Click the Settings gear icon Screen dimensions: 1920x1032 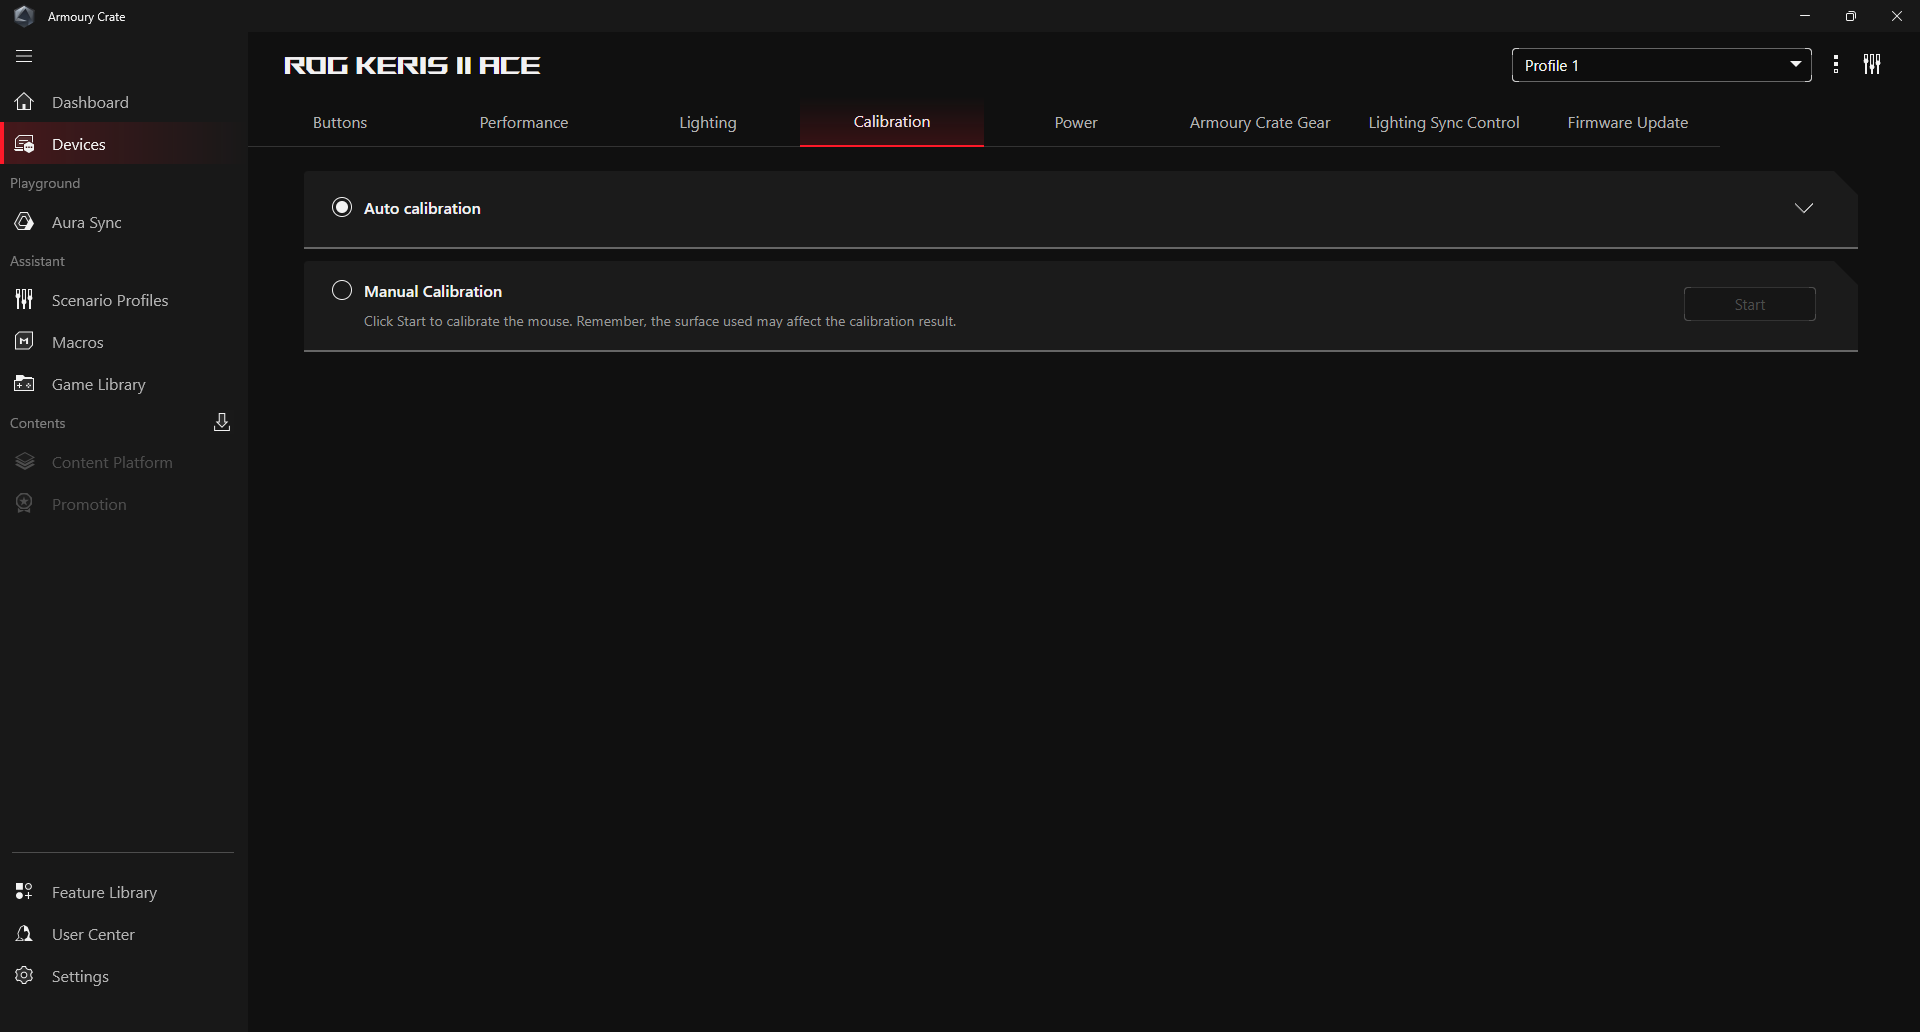(x=24, y=976)
